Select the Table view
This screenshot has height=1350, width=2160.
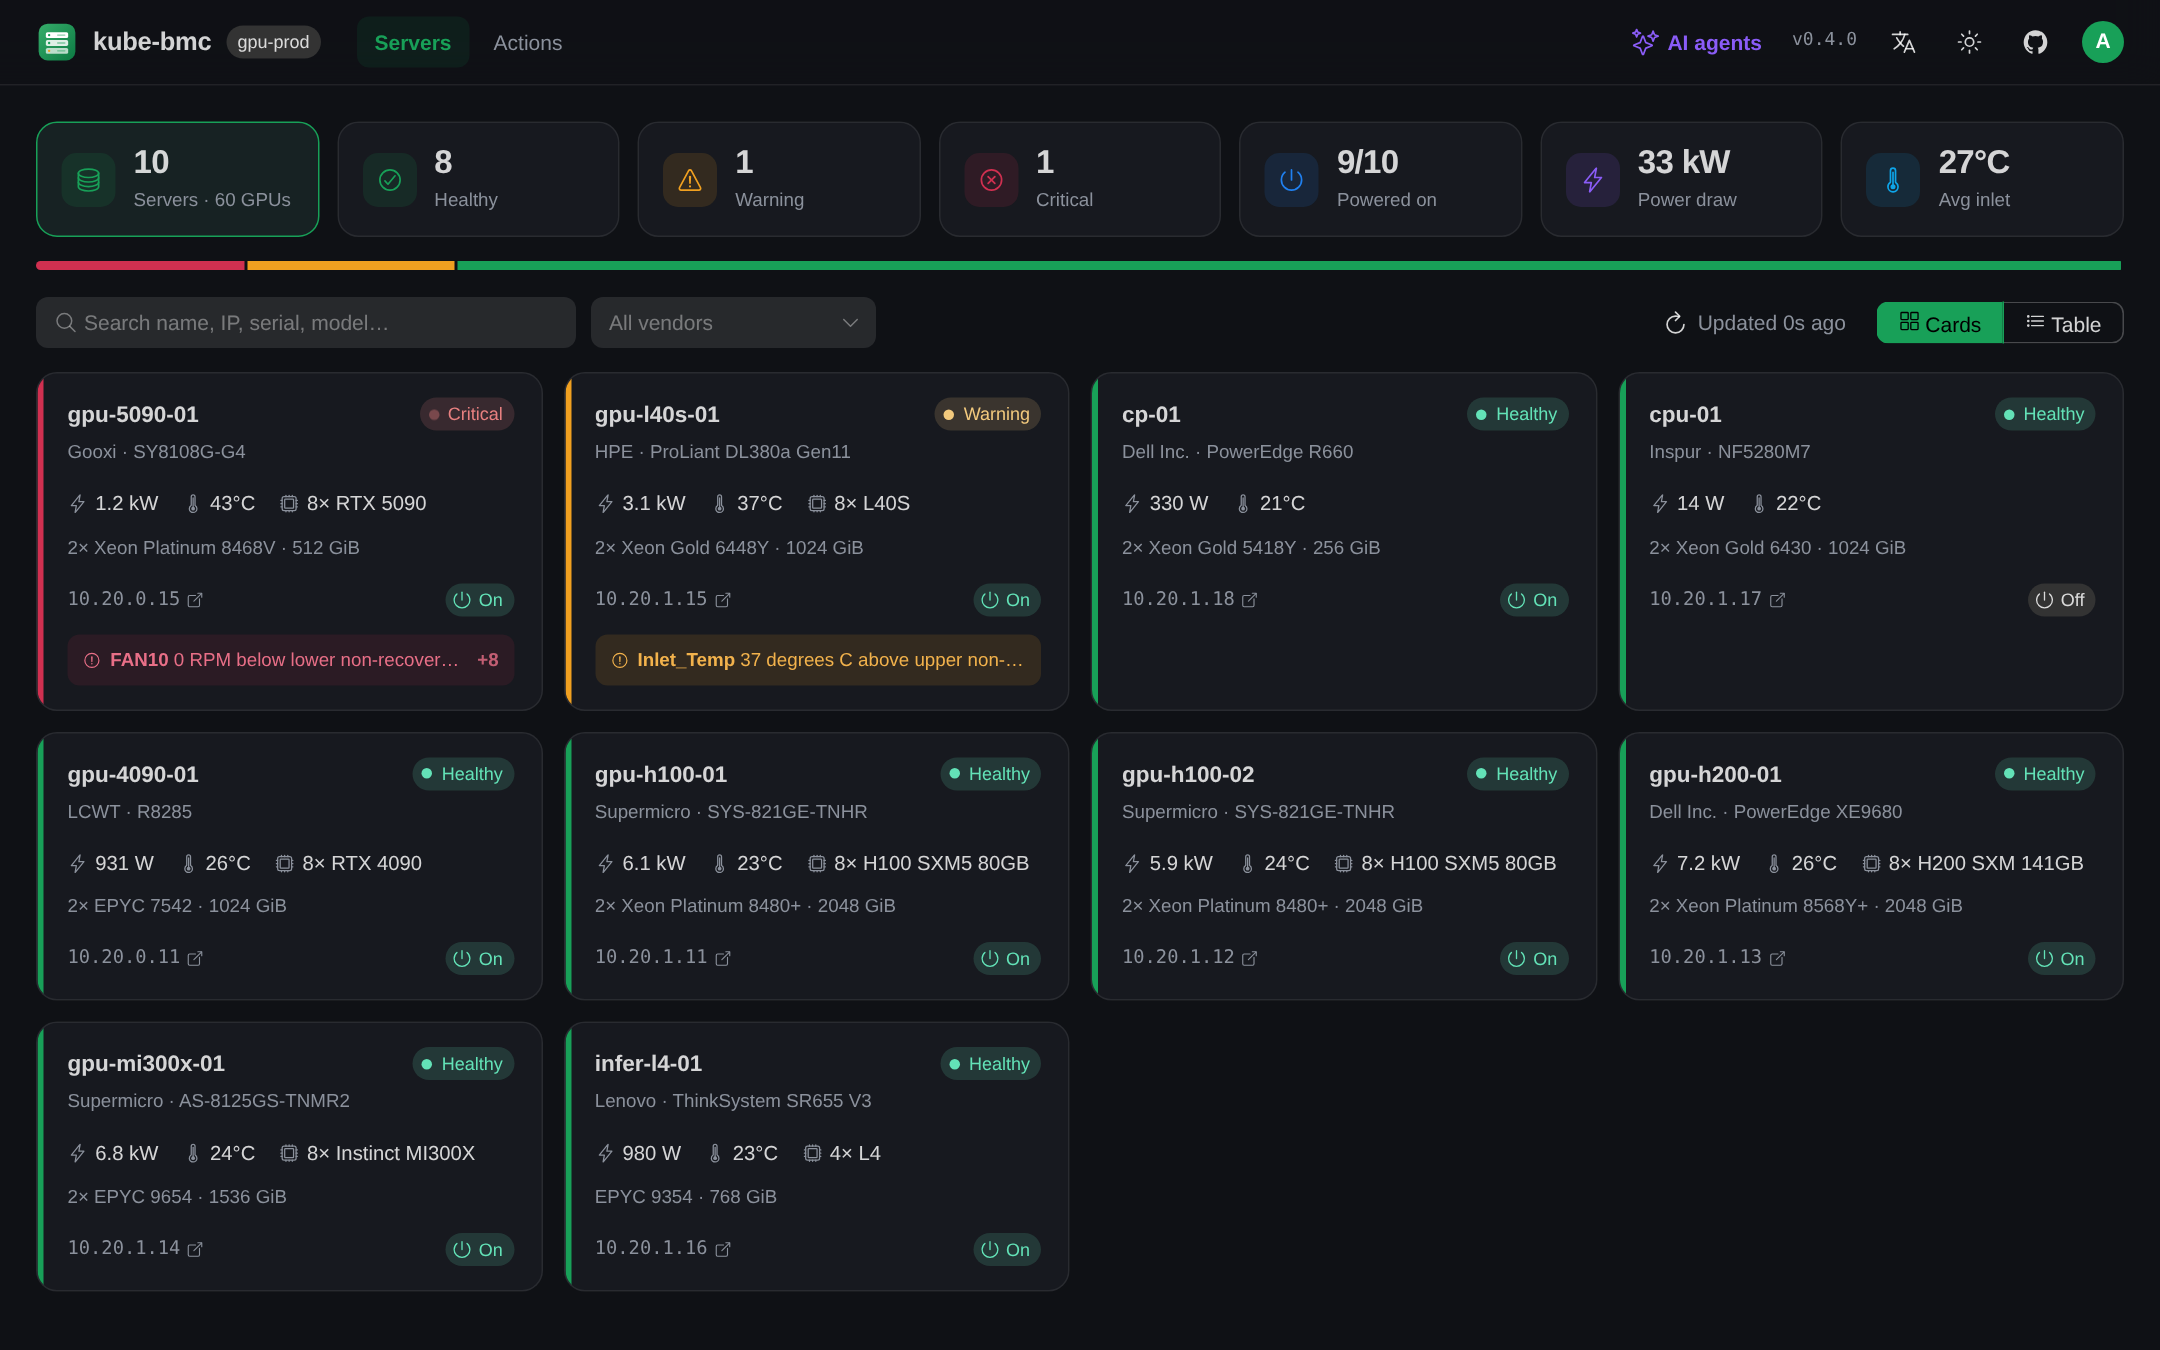pyautogui.click(x=2063, y=323)
